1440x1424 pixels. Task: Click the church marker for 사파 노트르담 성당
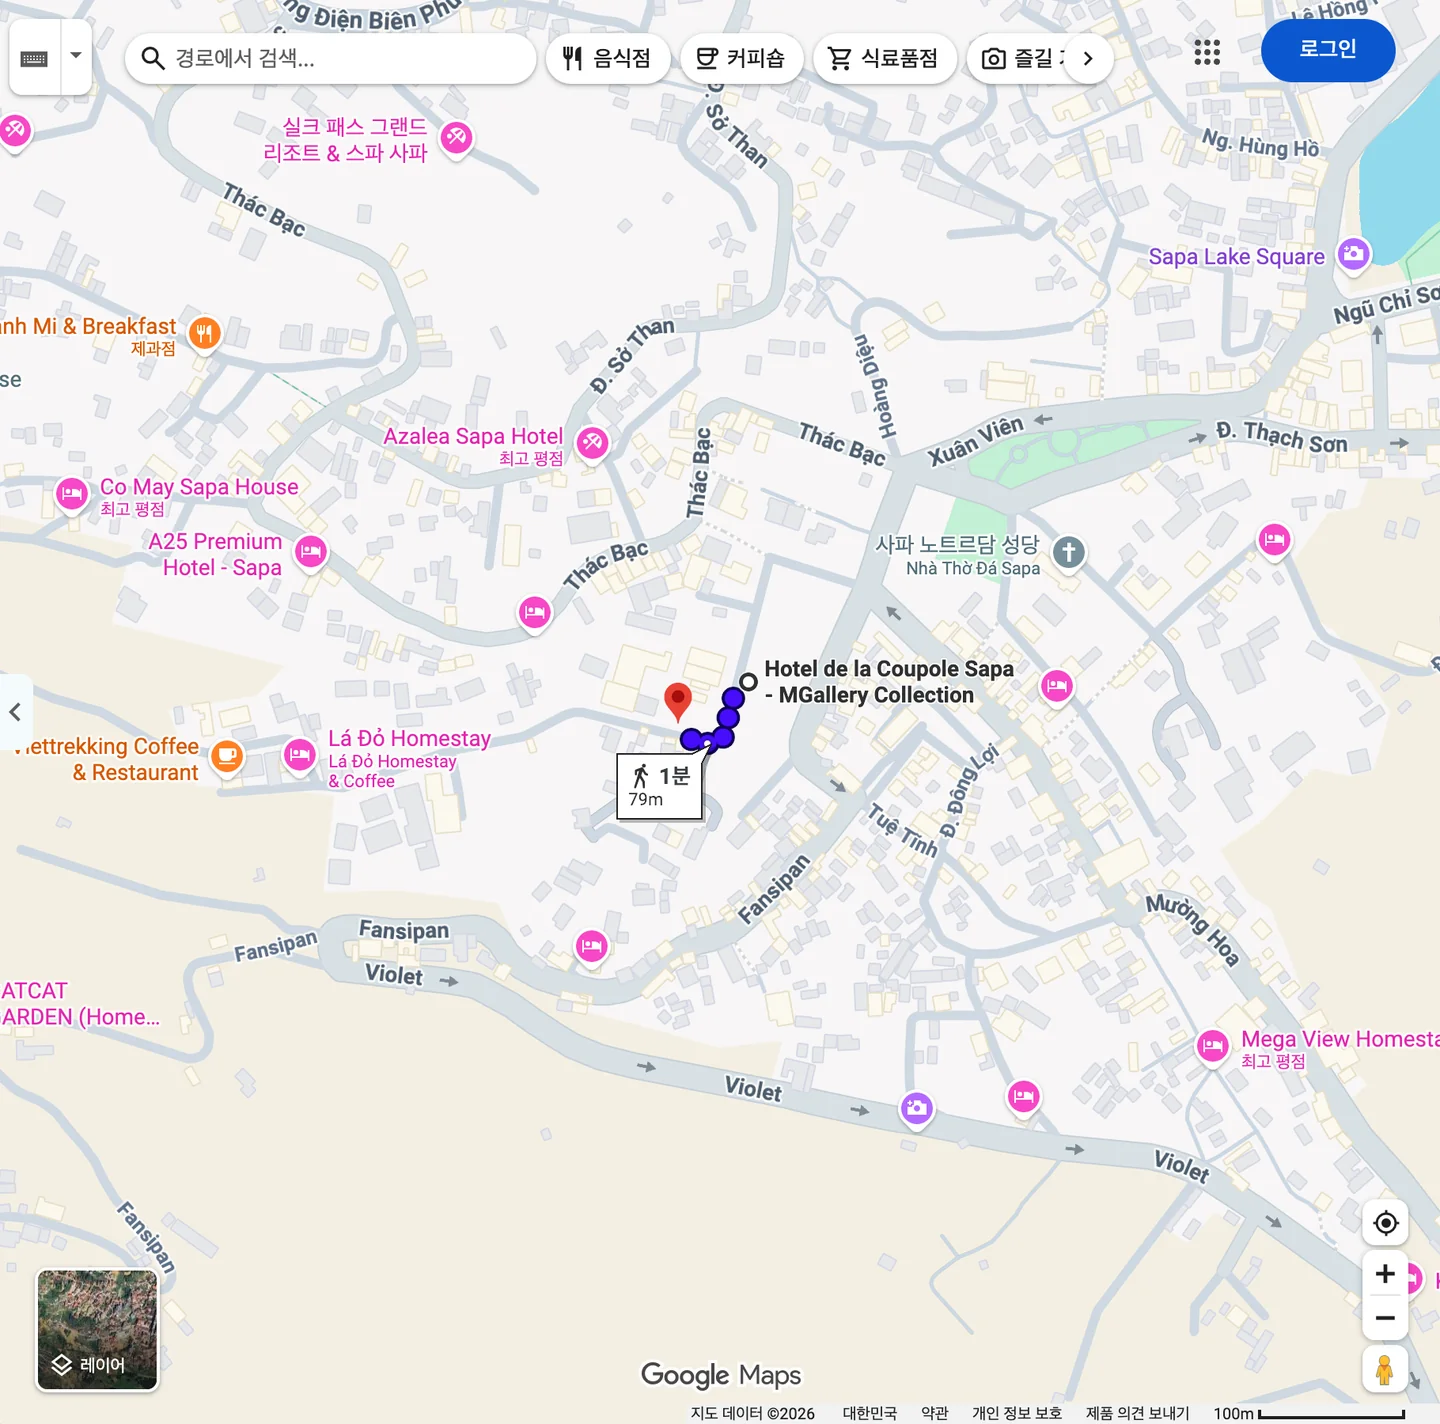(x=1069, y=552)
